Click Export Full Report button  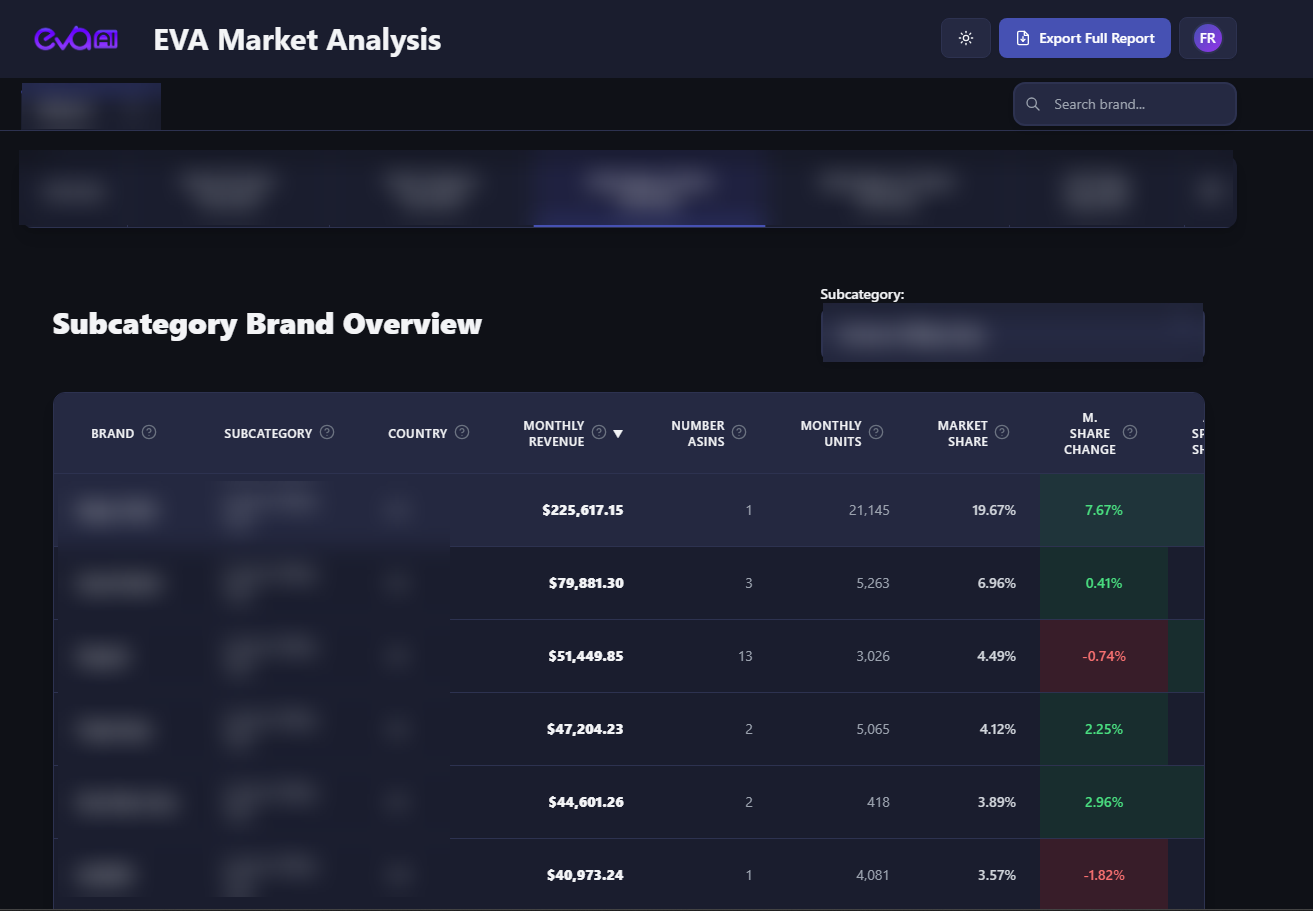coord(1084,38)
